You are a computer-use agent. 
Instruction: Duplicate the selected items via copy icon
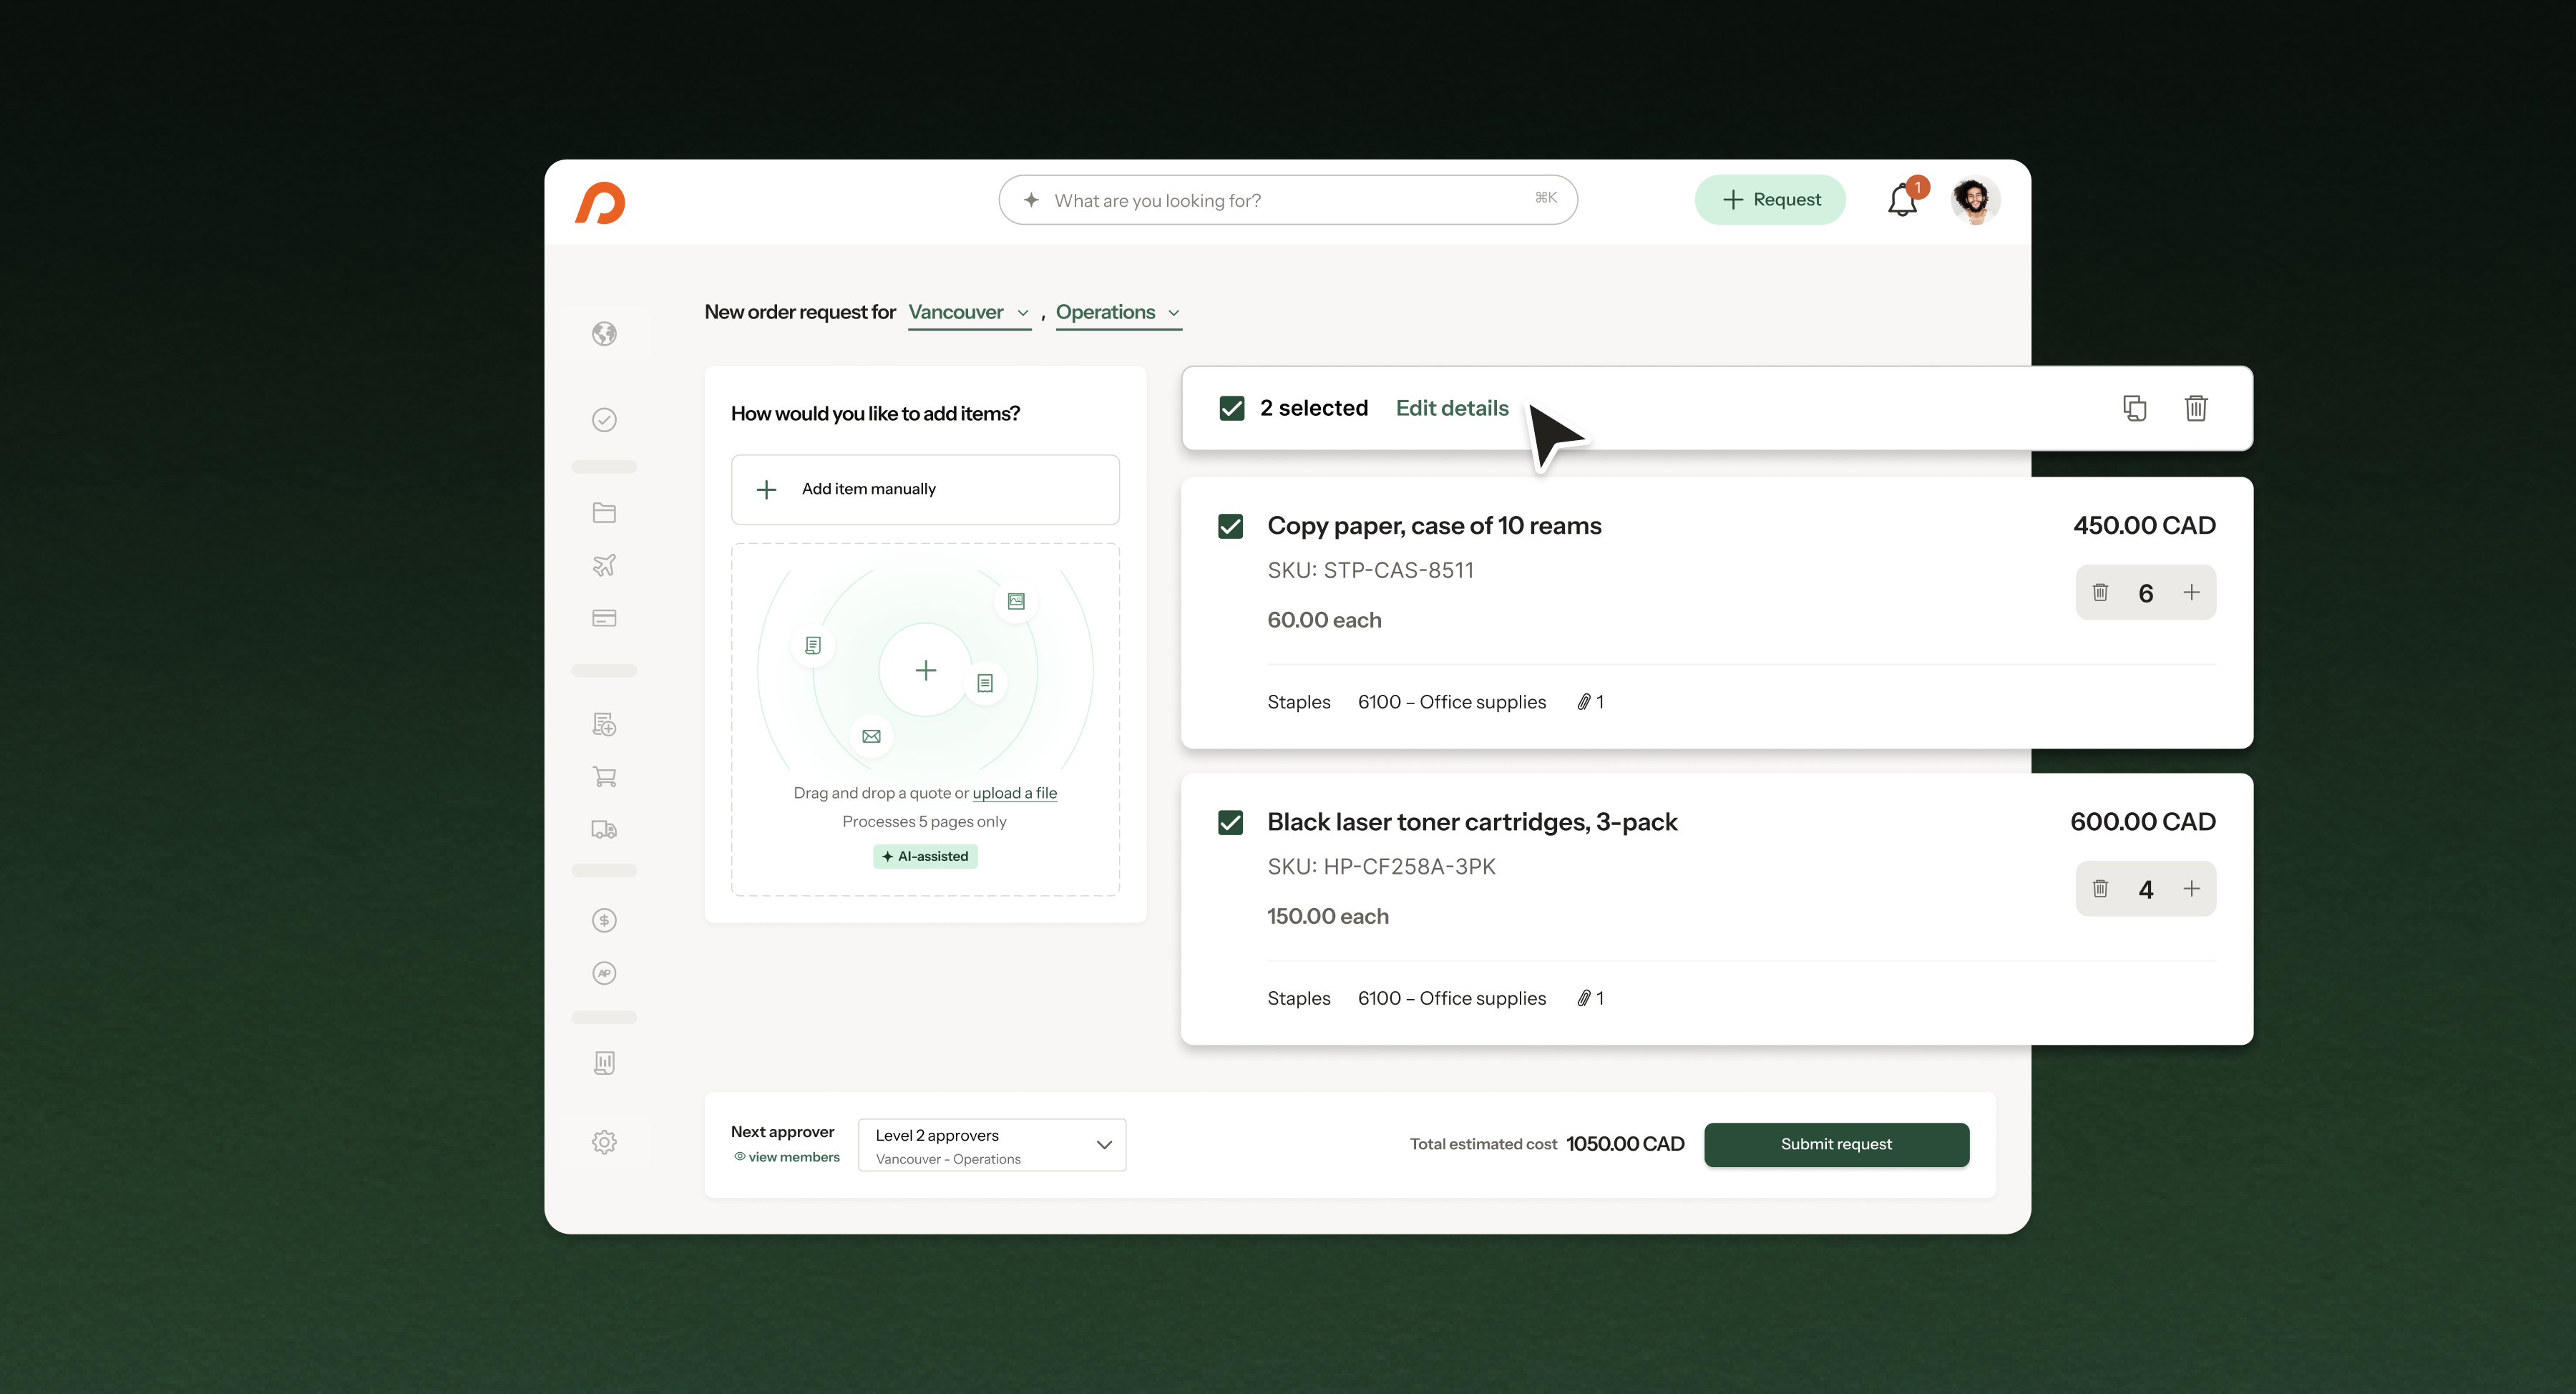tap(2135, 408)
